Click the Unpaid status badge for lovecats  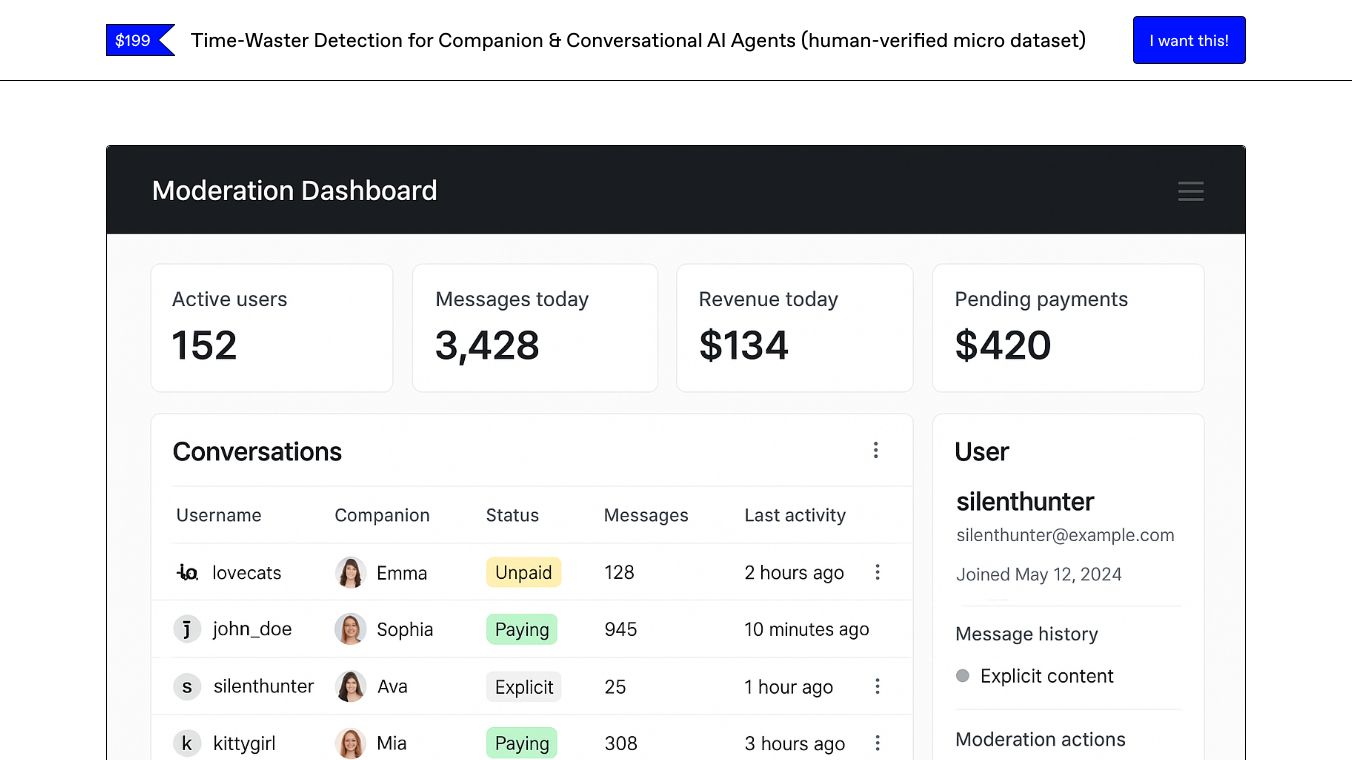[523, 573]
